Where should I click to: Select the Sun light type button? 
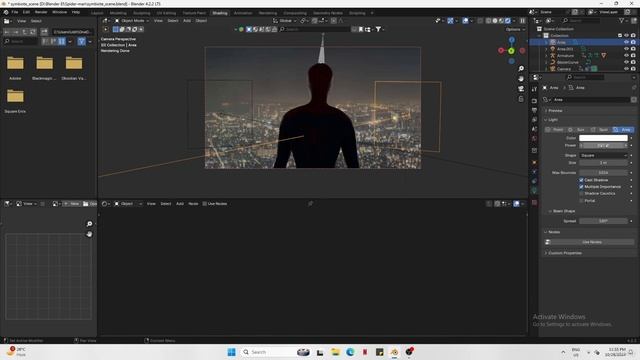point(578,129)
